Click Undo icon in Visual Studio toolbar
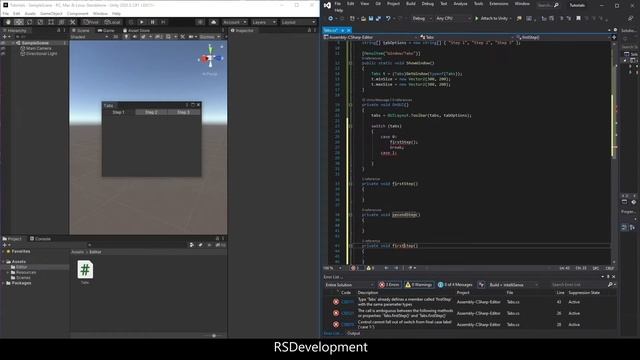 click(x=388, y=18)
